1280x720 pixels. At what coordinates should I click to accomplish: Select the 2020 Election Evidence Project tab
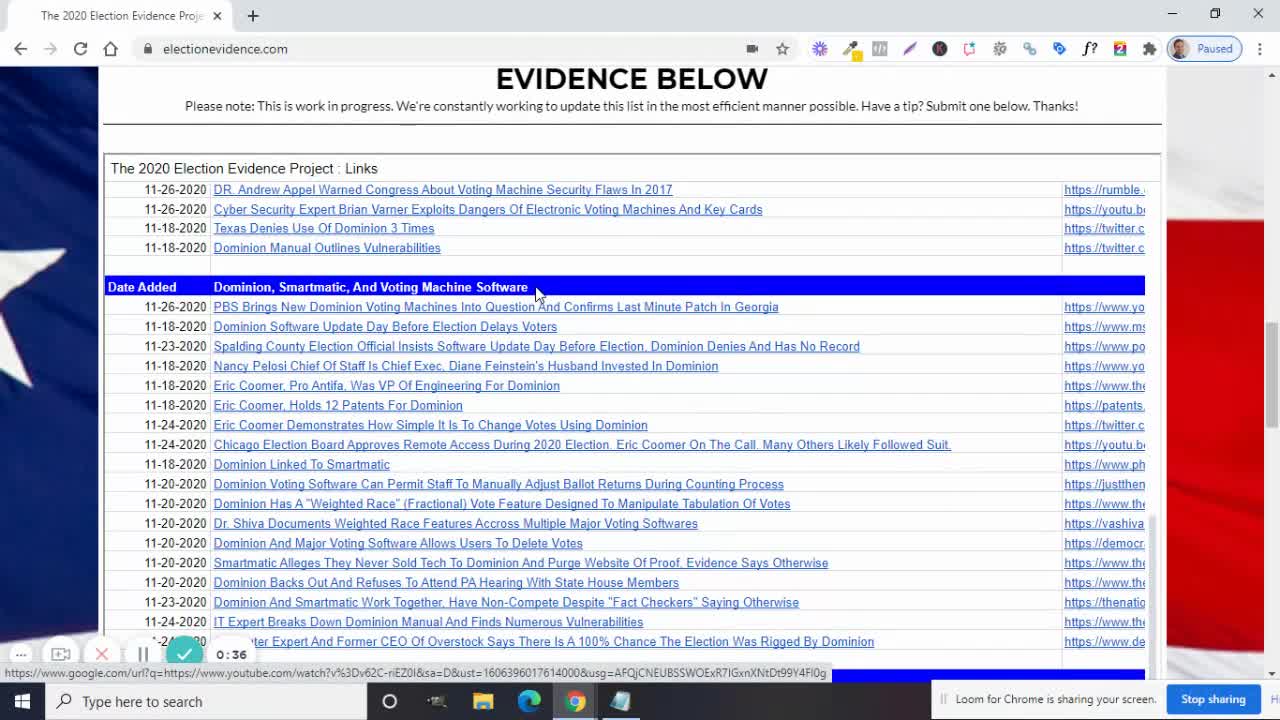[x=120, y=16]
